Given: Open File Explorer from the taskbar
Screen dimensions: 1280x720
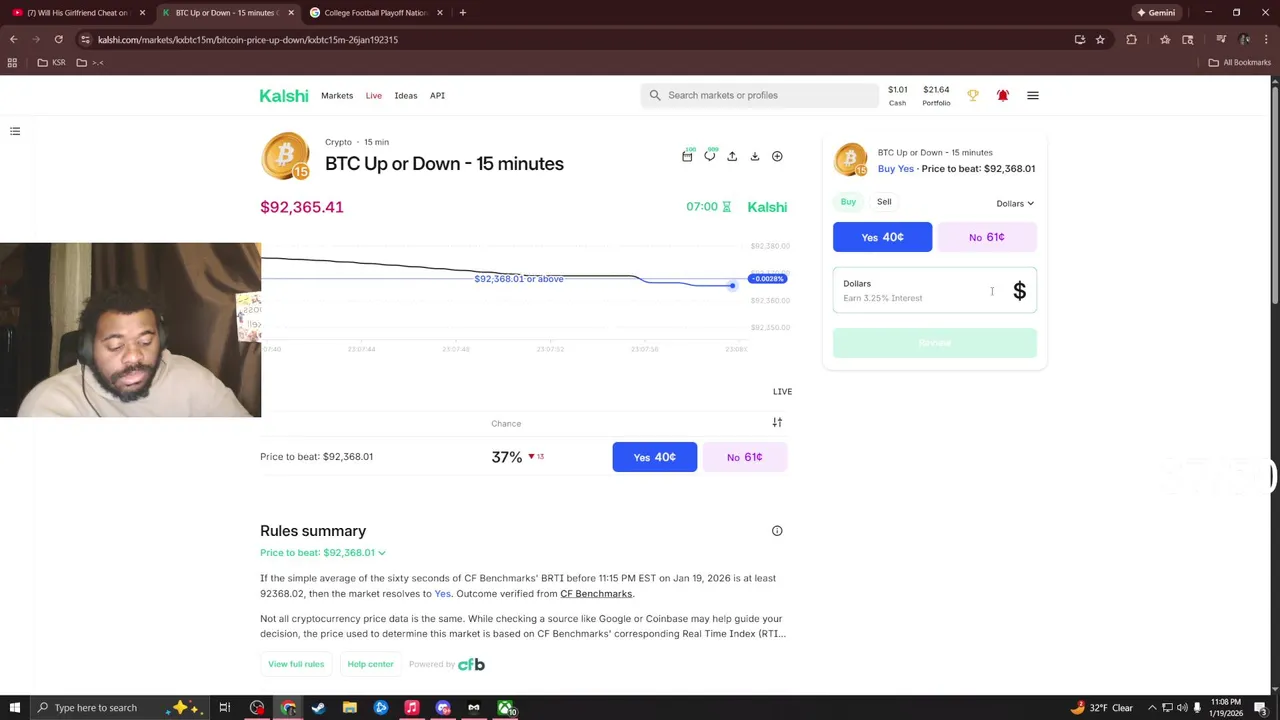Looking at the screenshot, I should [350, 708].
